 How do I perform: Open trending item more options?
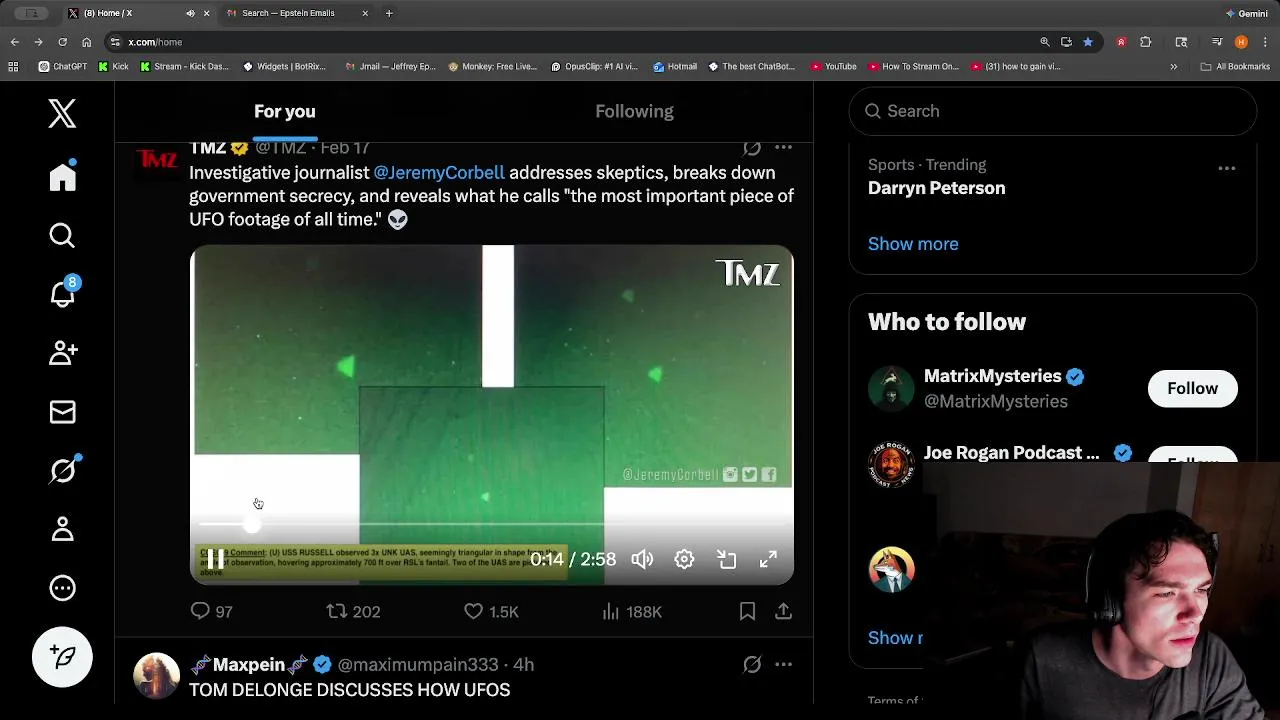[1226, 168]
